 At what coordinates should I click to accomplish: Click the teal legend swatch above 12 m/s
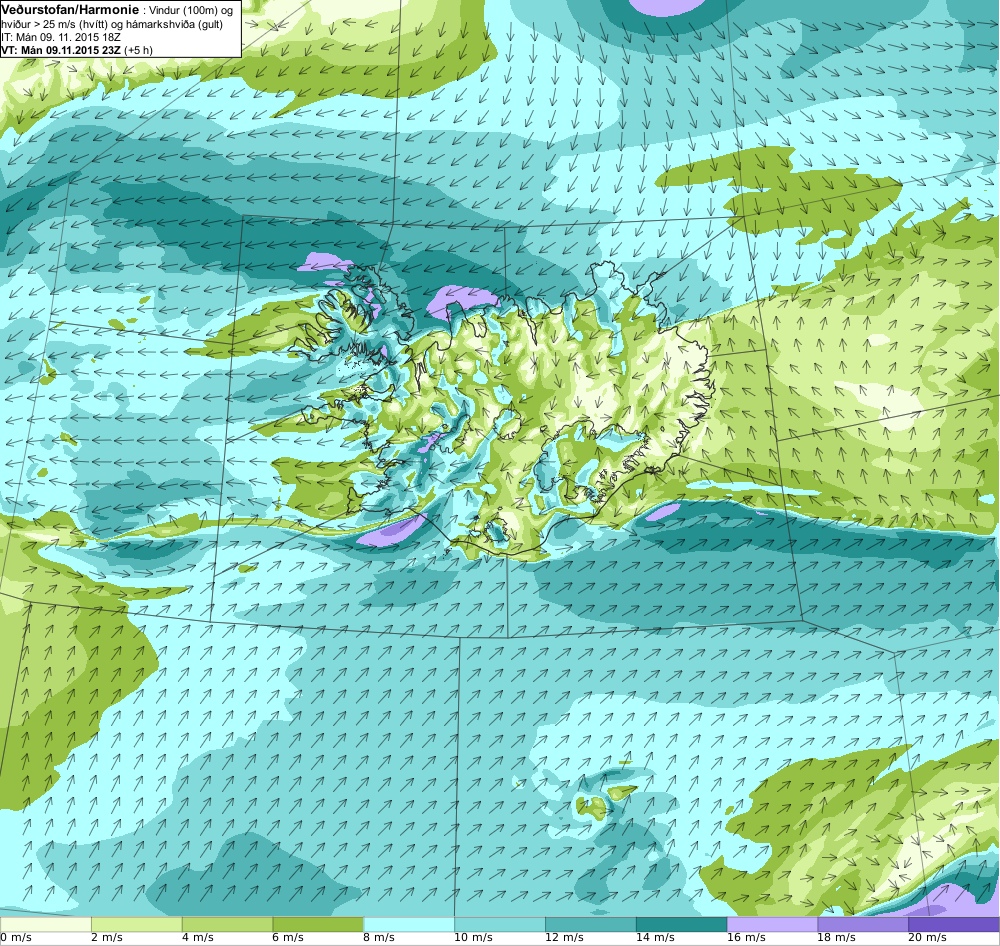coord(591,924)
